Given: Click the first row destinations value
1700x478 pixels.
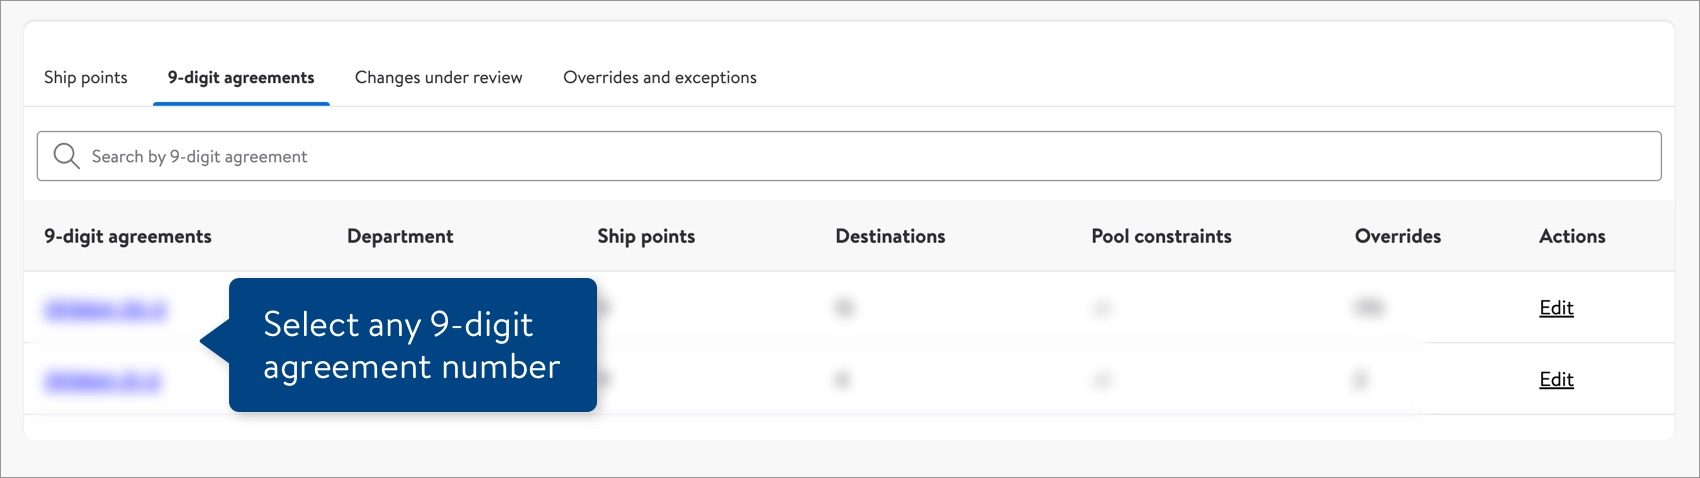Looking at the screenshot, I should point(845,309).
